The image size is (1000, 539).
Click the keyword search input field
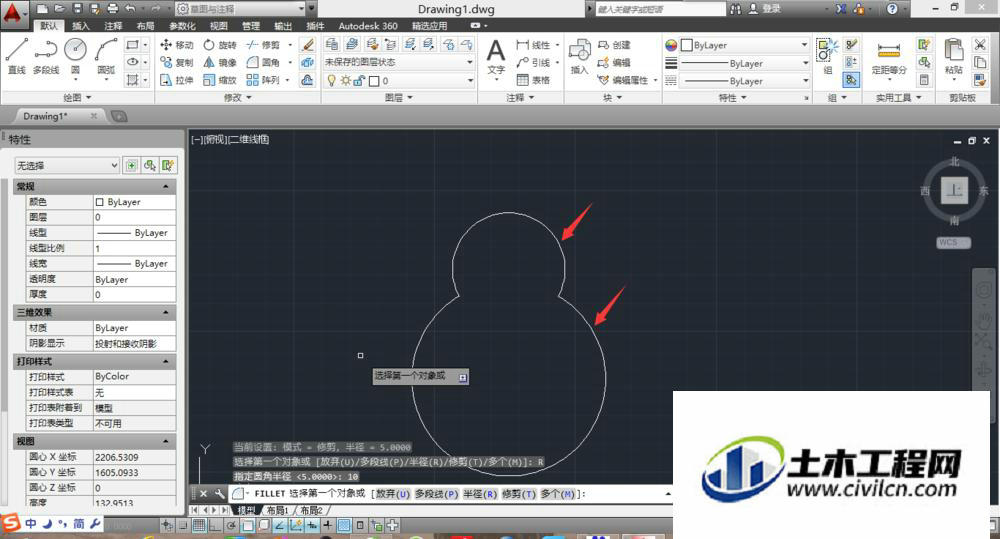point(661,9)
